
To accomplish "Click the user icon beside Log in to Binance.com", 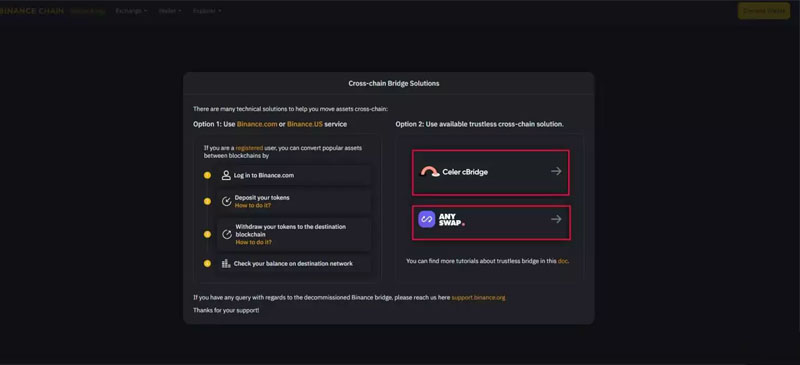I will click(x=226, y=175).
